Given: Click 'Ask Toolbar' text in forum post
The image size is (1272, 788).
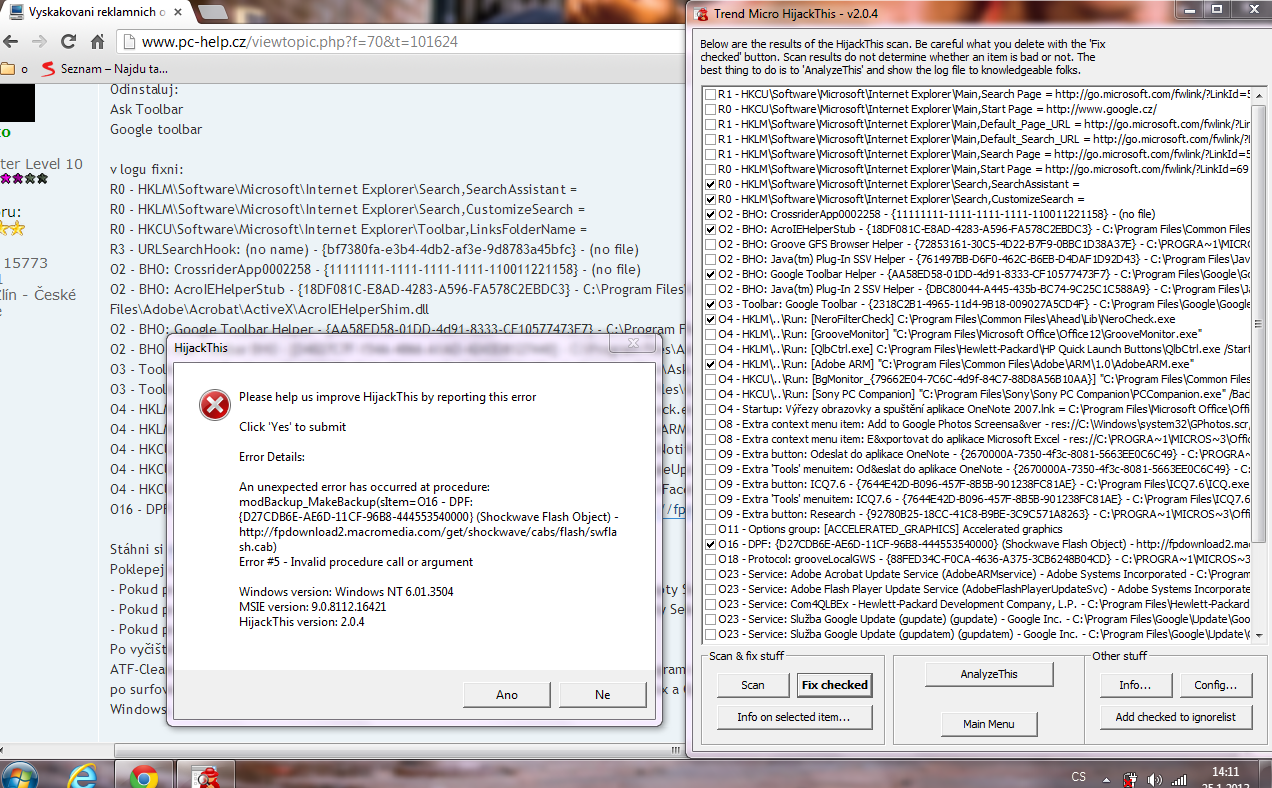Looking at the screenshot, I should click(x=147, y=109).
